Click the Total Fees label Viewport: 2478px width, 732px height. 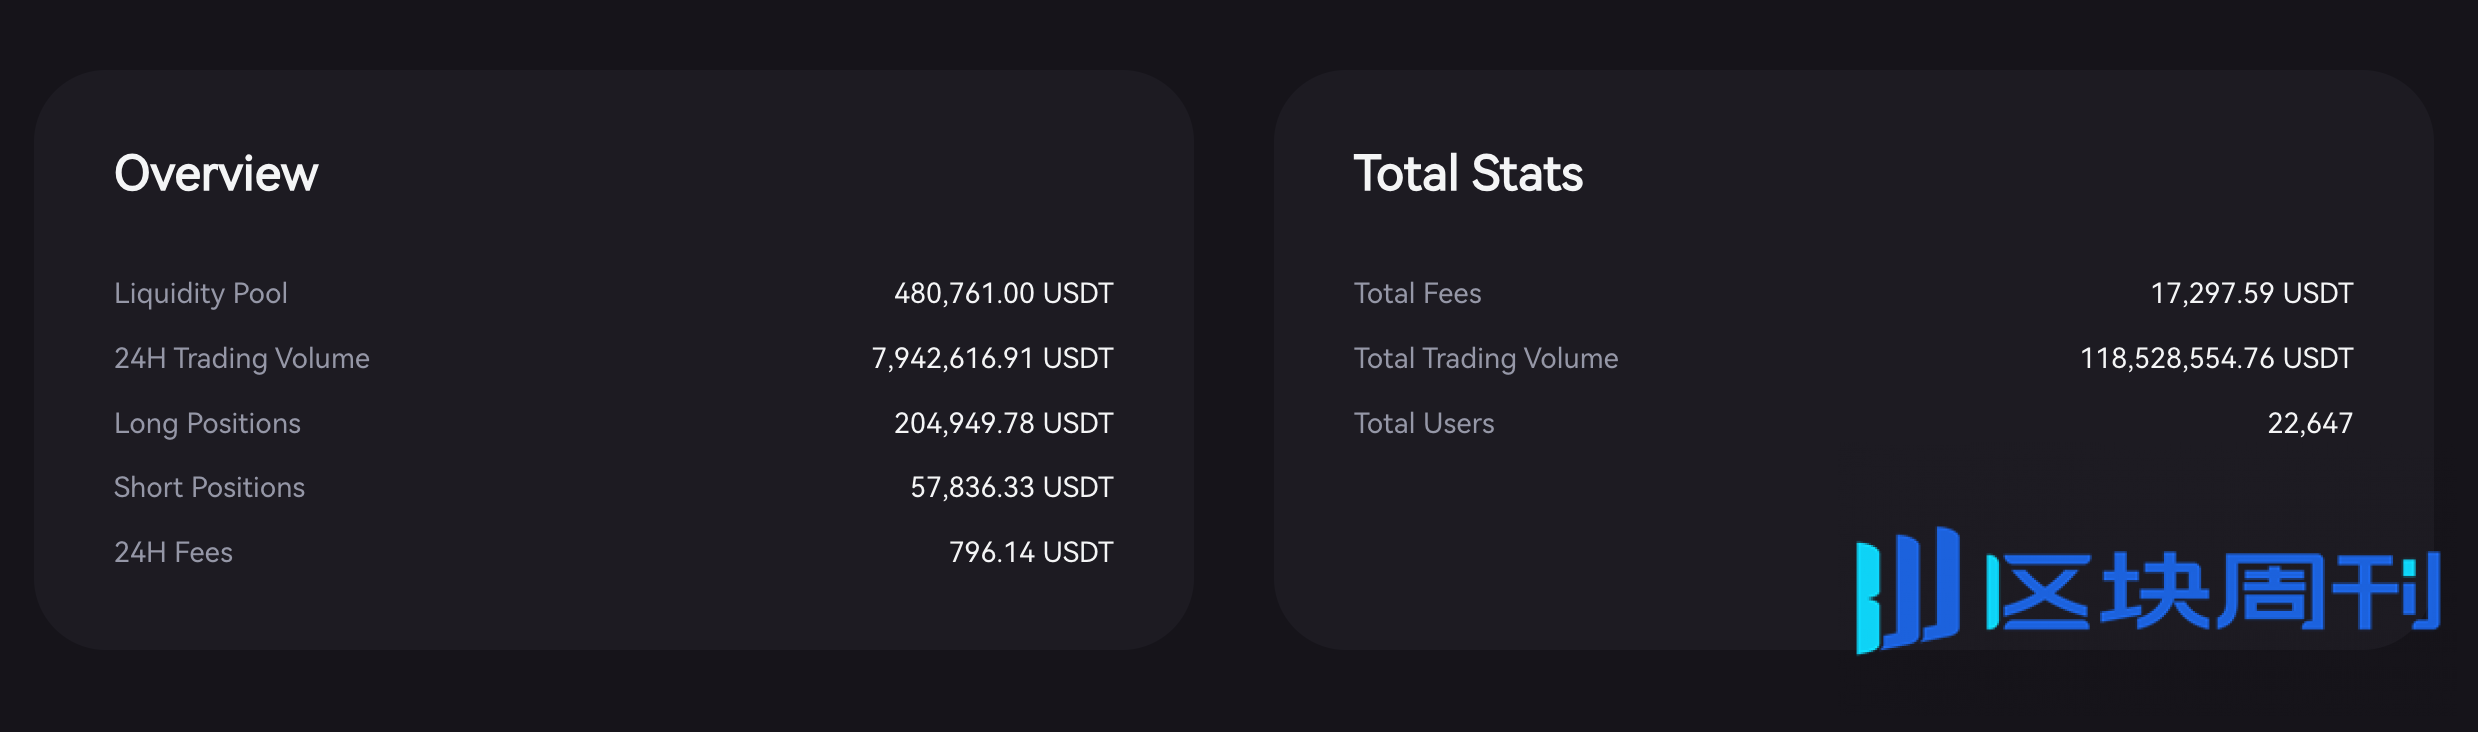(x=1417, y=293)
